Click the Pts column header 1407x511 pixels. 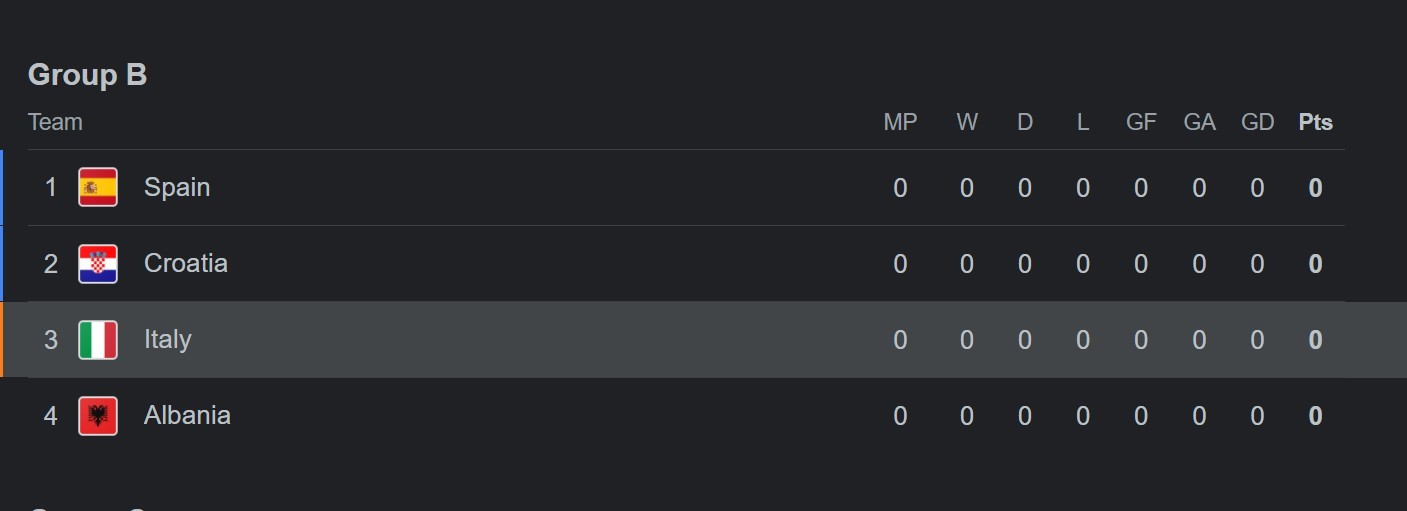point(1316,122)
